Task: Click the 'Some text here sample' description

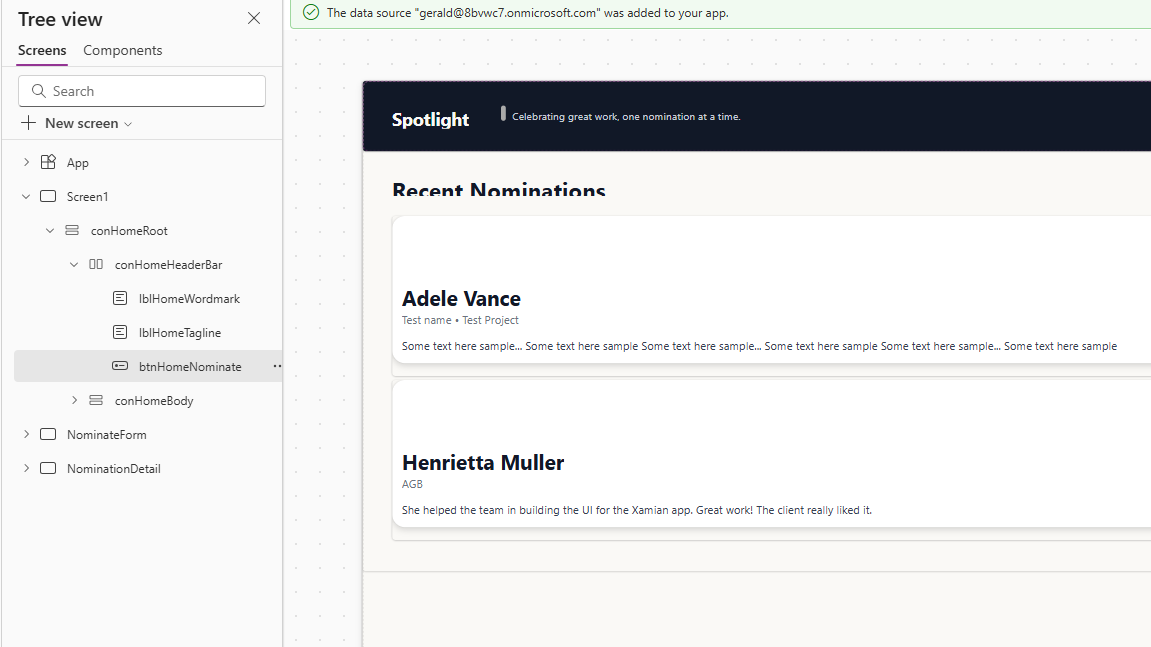Action: [x=759, y=346]
